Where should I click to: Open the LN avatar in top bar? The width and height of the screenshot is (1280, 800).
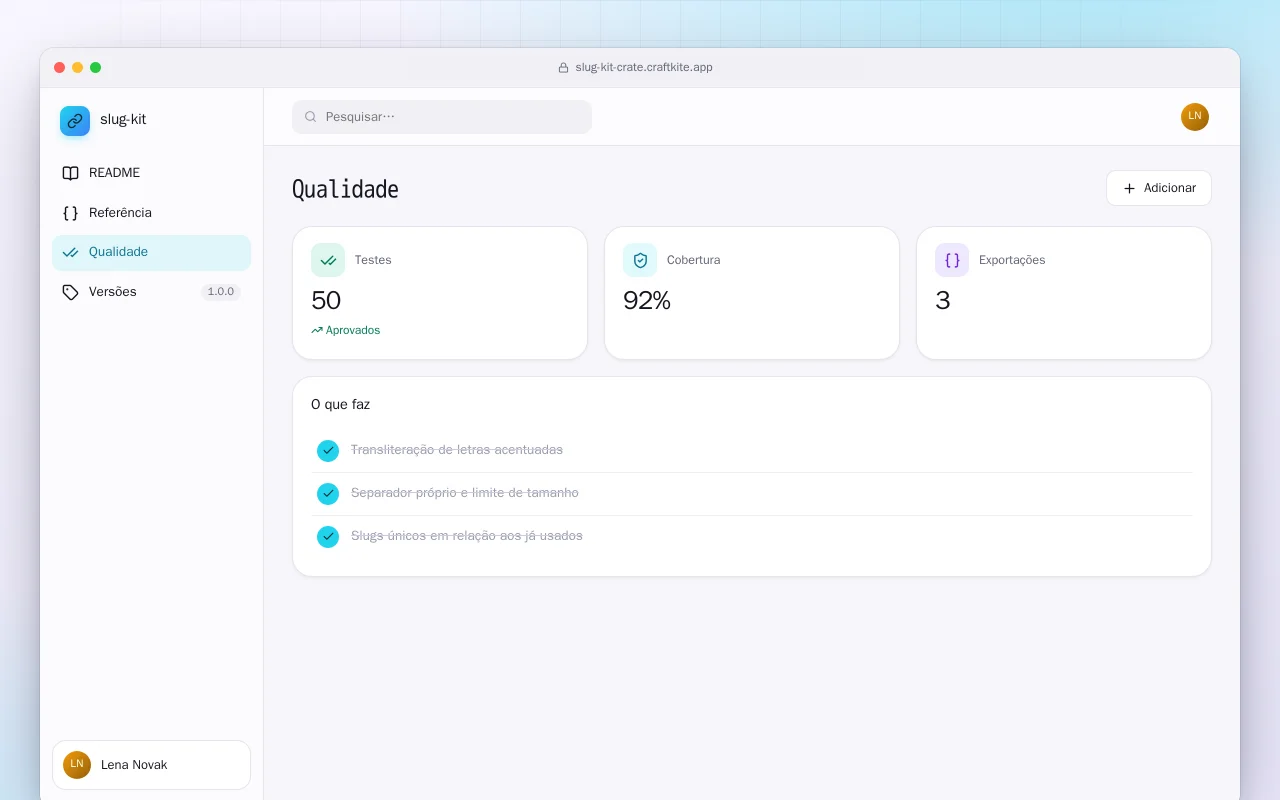1195,117
